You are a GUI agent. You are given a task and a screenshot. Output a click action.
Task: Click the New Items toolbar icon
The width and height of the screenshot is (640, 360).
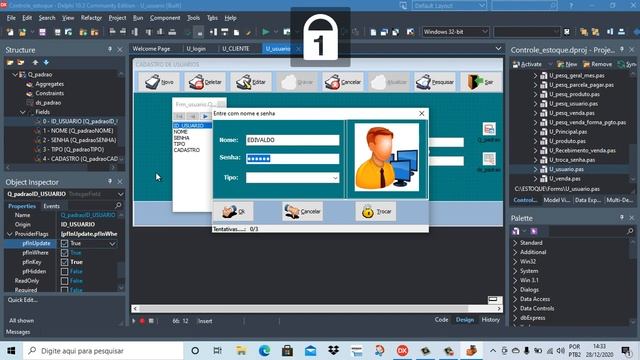(x=10, y=32)
